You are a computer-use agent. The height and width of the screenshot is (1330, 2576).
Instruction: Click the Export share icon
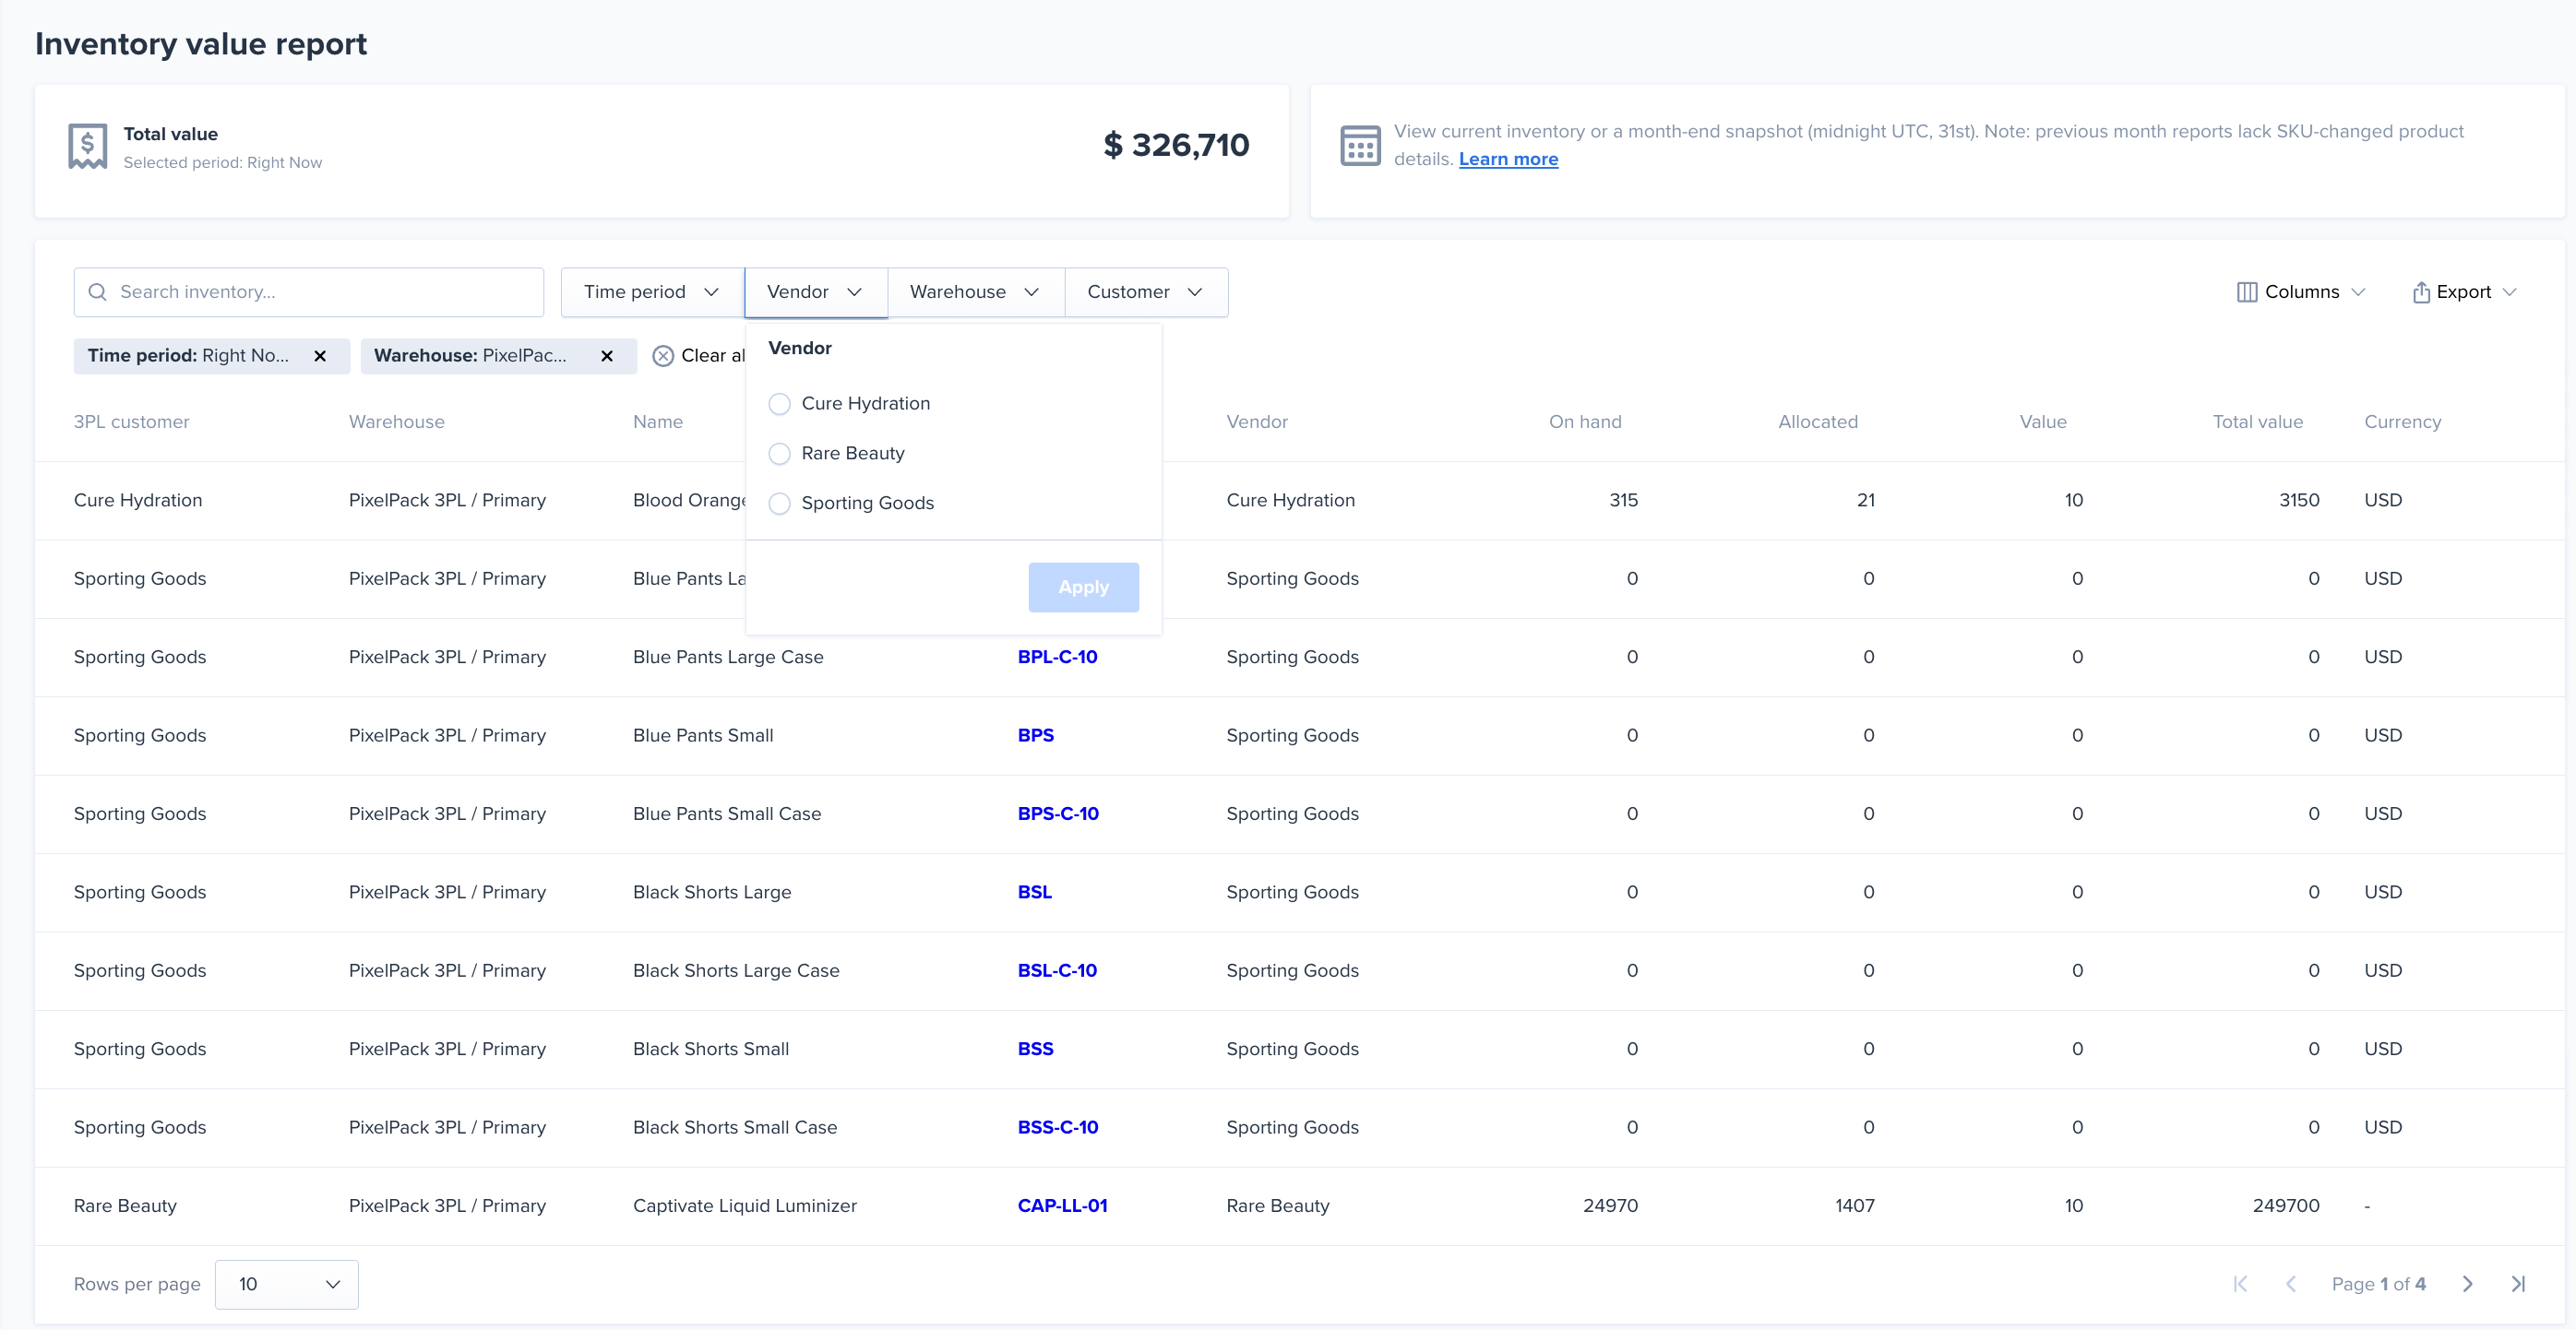coord(2421,292)
